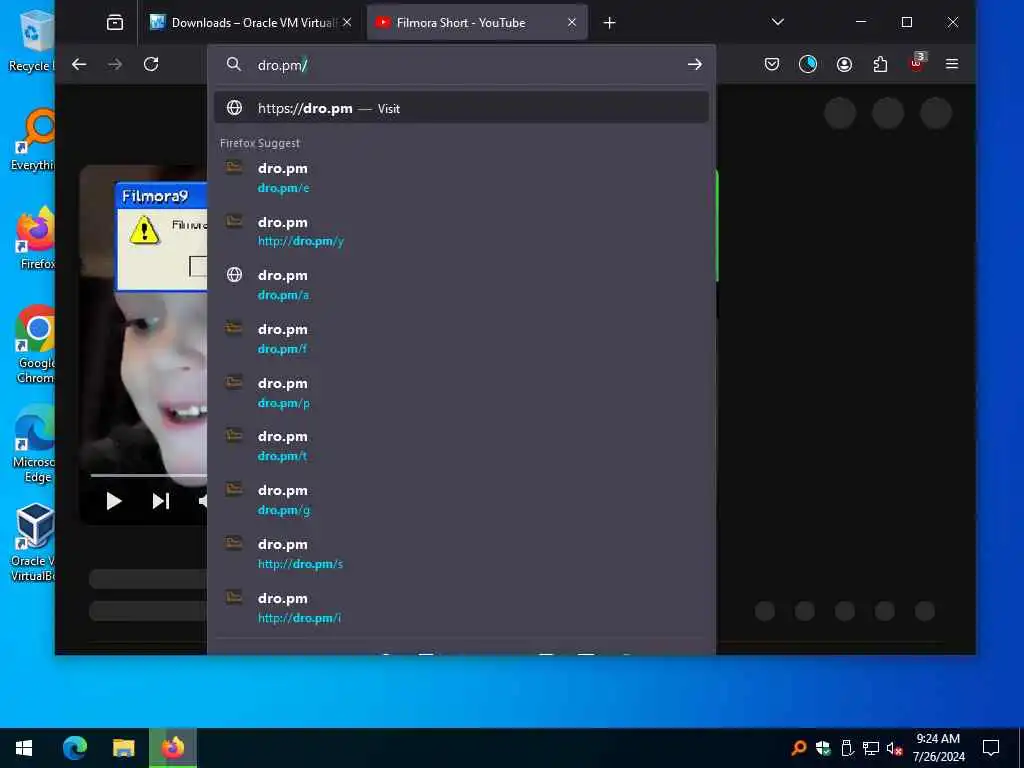Click the Firefox back arrow button
The width and height of the screenshot is (1024, 768).
tap(79, 64)
